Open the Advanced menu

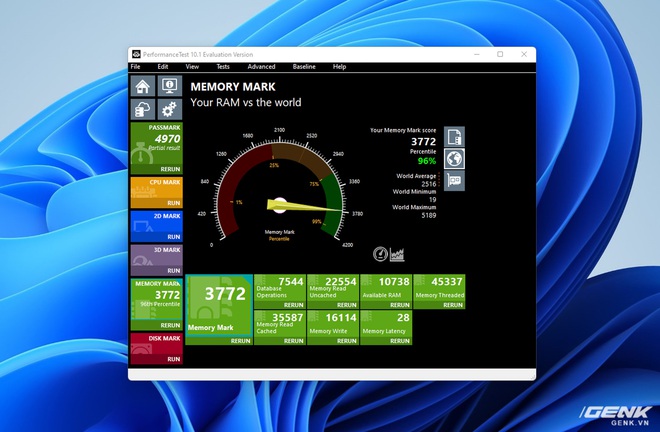(x=261, y=67)
